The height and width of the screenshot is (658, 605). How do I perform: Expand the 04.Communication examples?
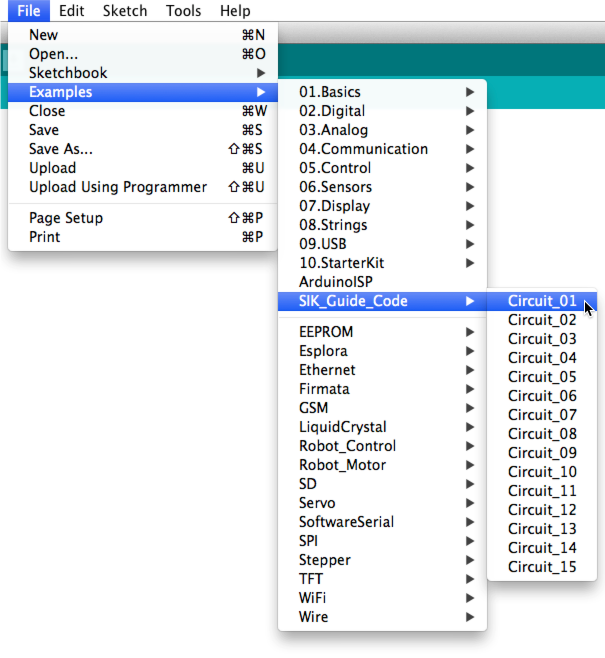tap(382, 149)
